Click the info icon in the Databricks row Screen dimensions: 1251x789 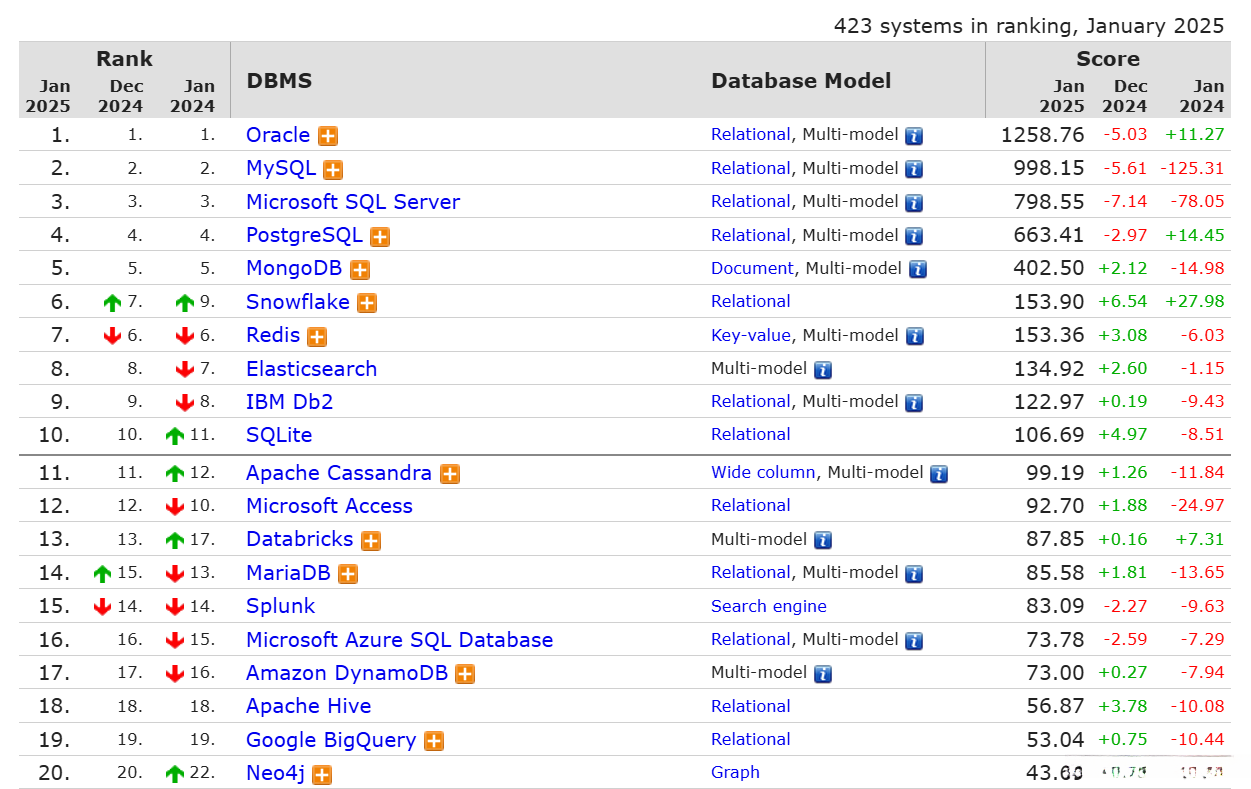click(x=823, y=541)
